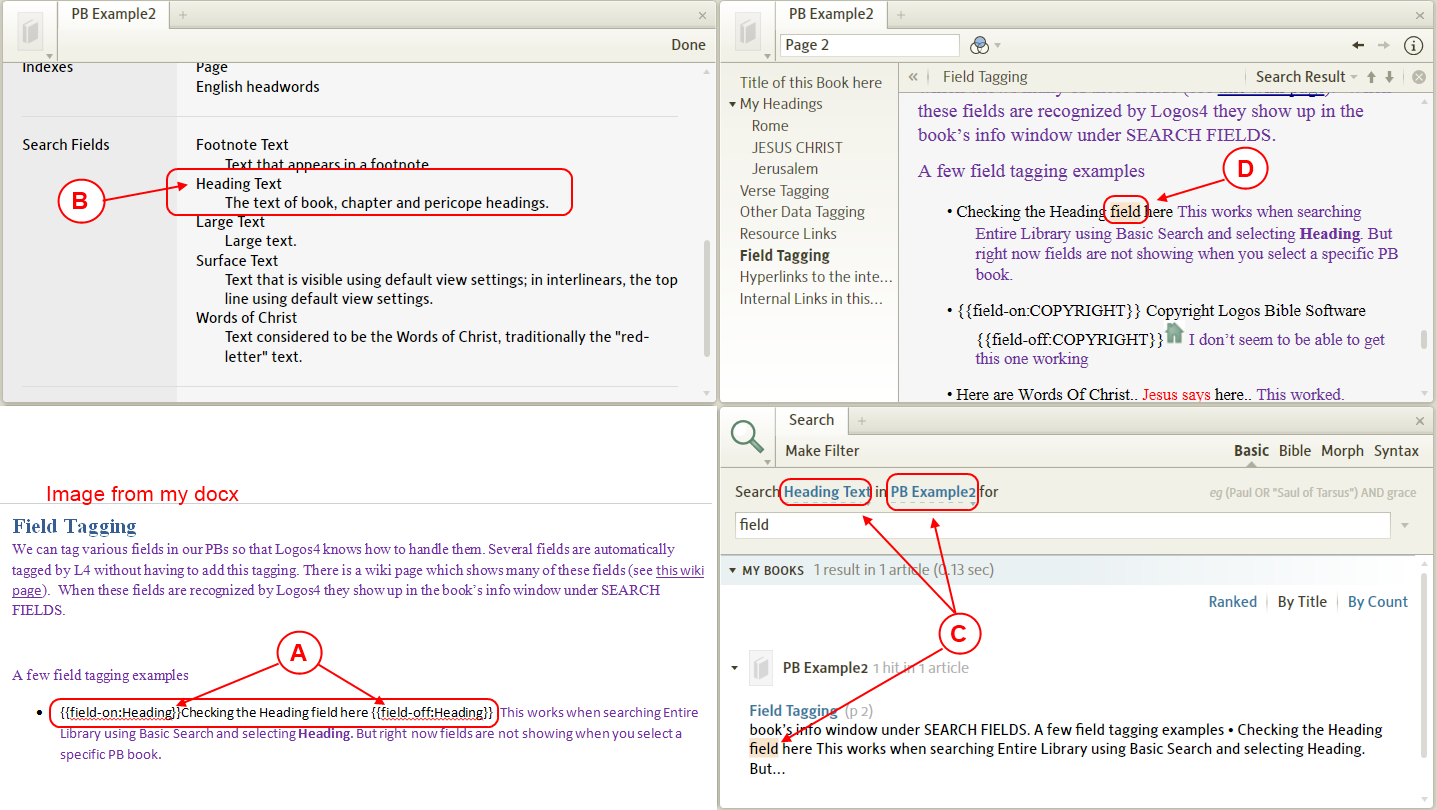
Task: Click Field Tagging label in locator bar
Action: pyautogui.click(x=984, y=77)
